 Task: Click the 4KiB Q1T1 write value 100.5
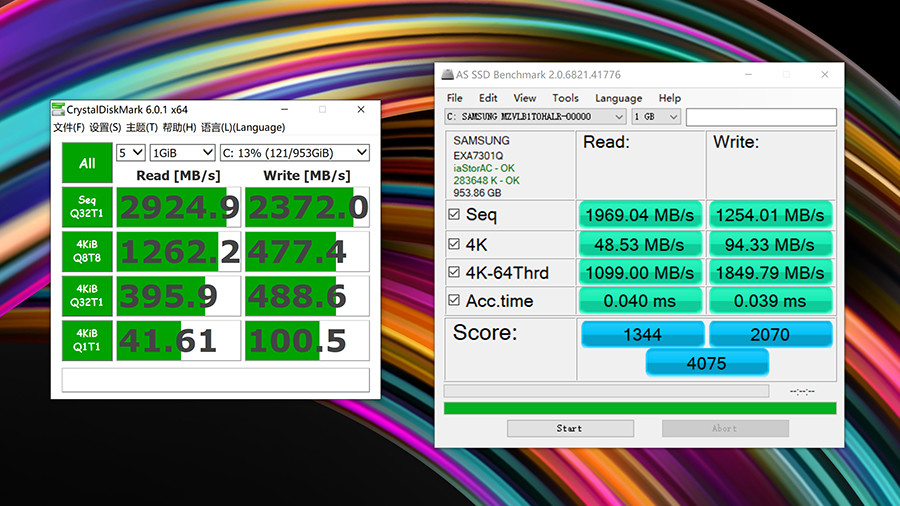click(x=307, y=341)
